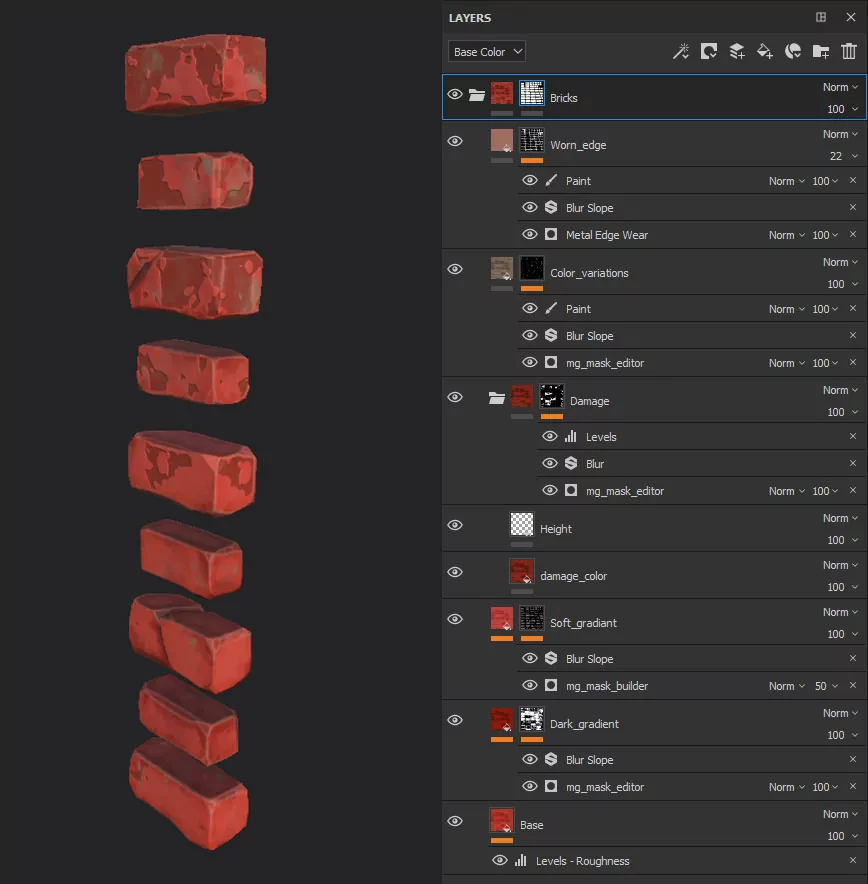The width and height of the screenshot is (868, 884).
Task: Toggle visibility of the Damage folder
Action: pyautogui.click(x=455, y=397)
